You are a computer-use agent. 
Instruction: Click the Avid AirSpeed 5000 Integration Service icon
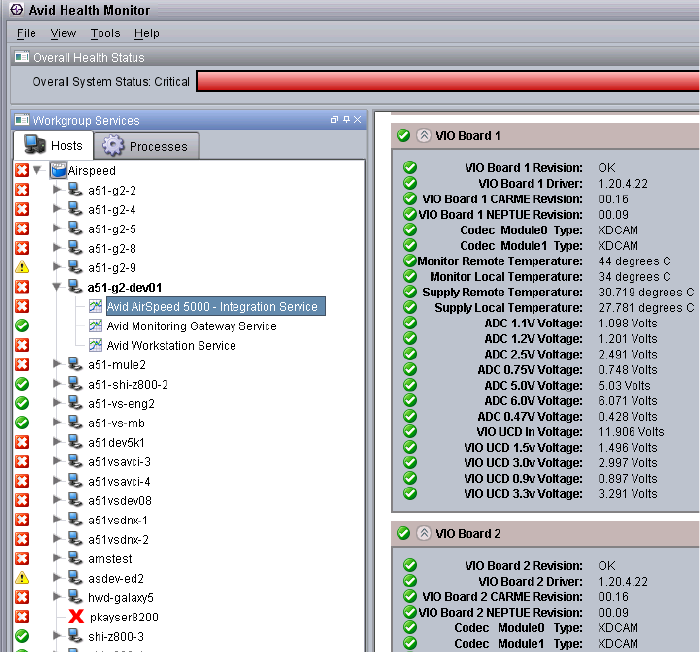[x=95, y=306]
